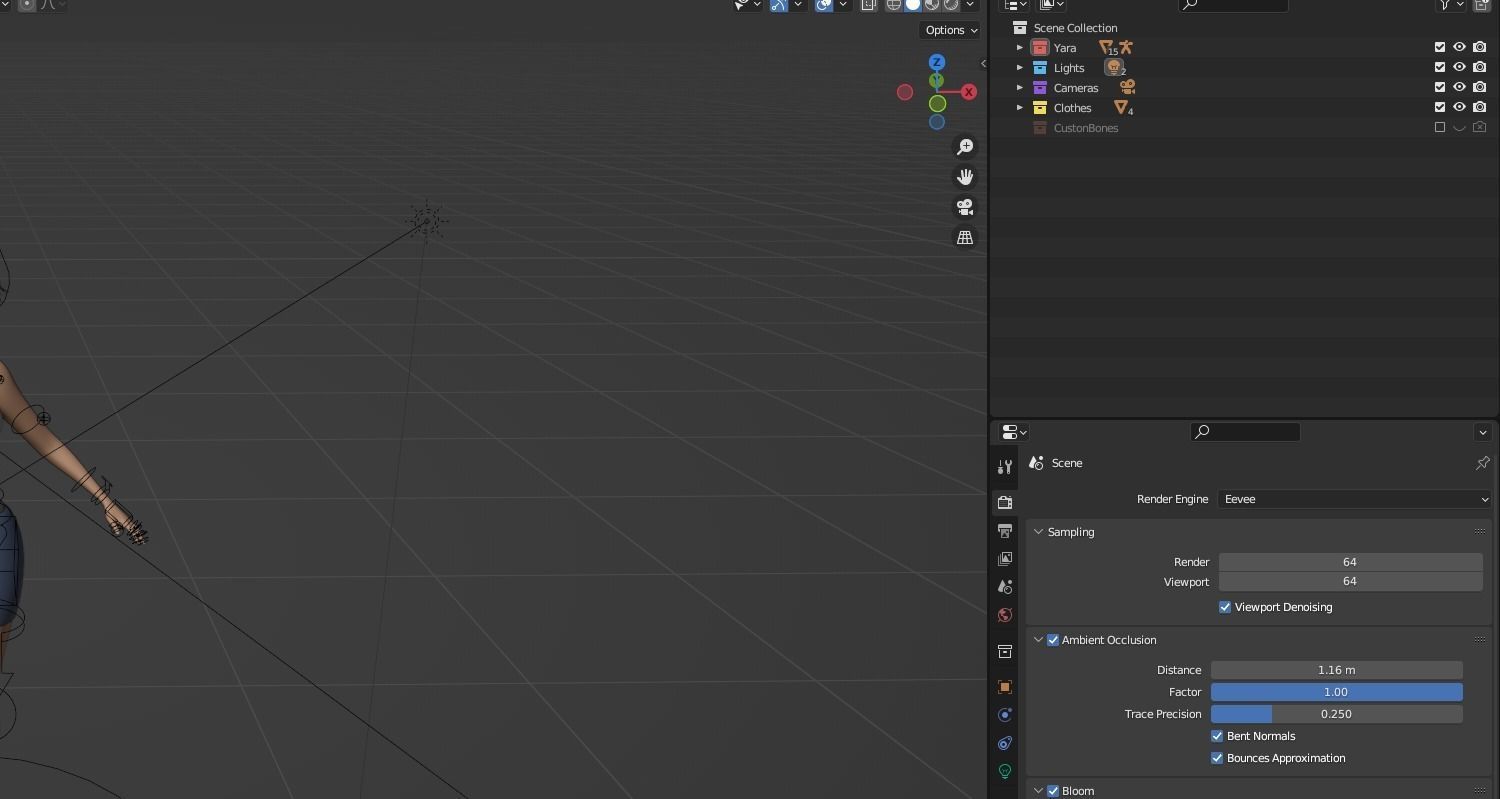Viewport: 1500px width, 799px height.
Task: Click the properties search field
Action: 1245,432
